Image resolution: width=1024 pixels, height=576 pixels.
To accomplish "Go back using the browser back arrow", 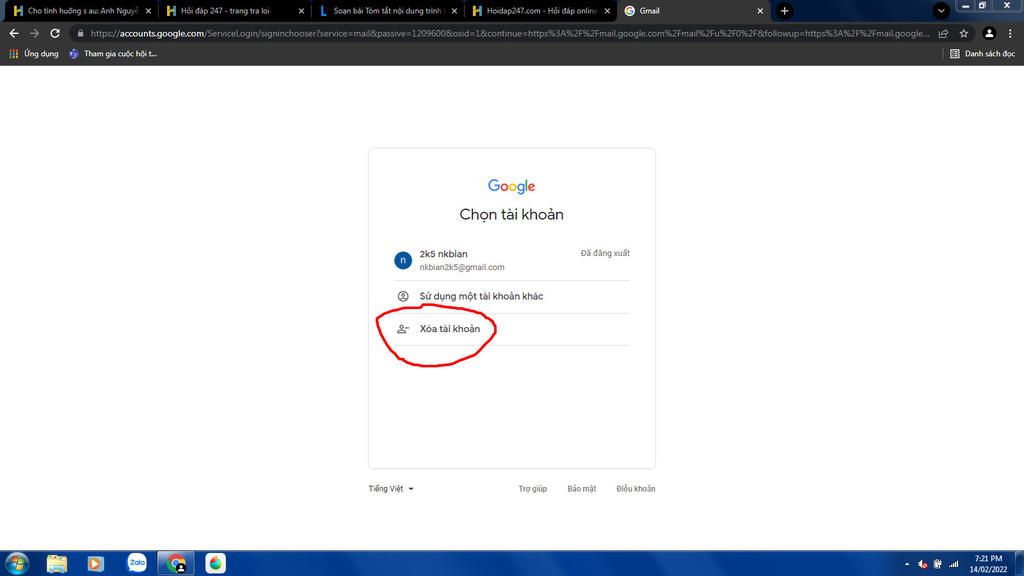I will (14, 33).
